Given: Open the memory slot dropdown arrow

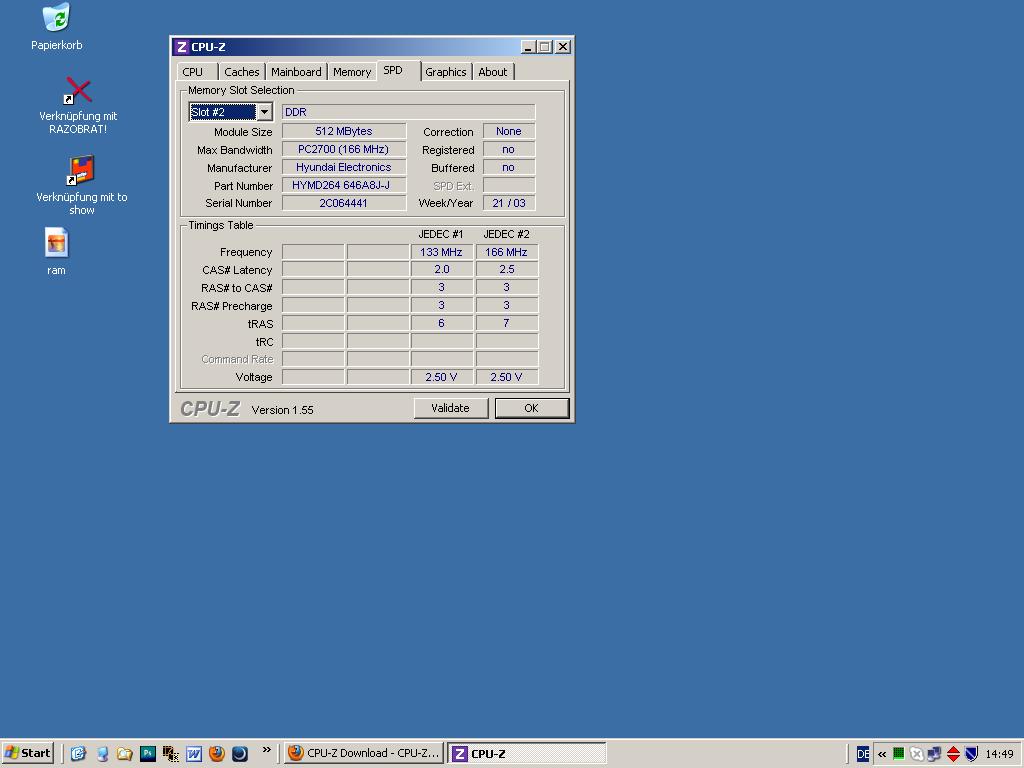Looking at the screenshot, I should point(264,112).
